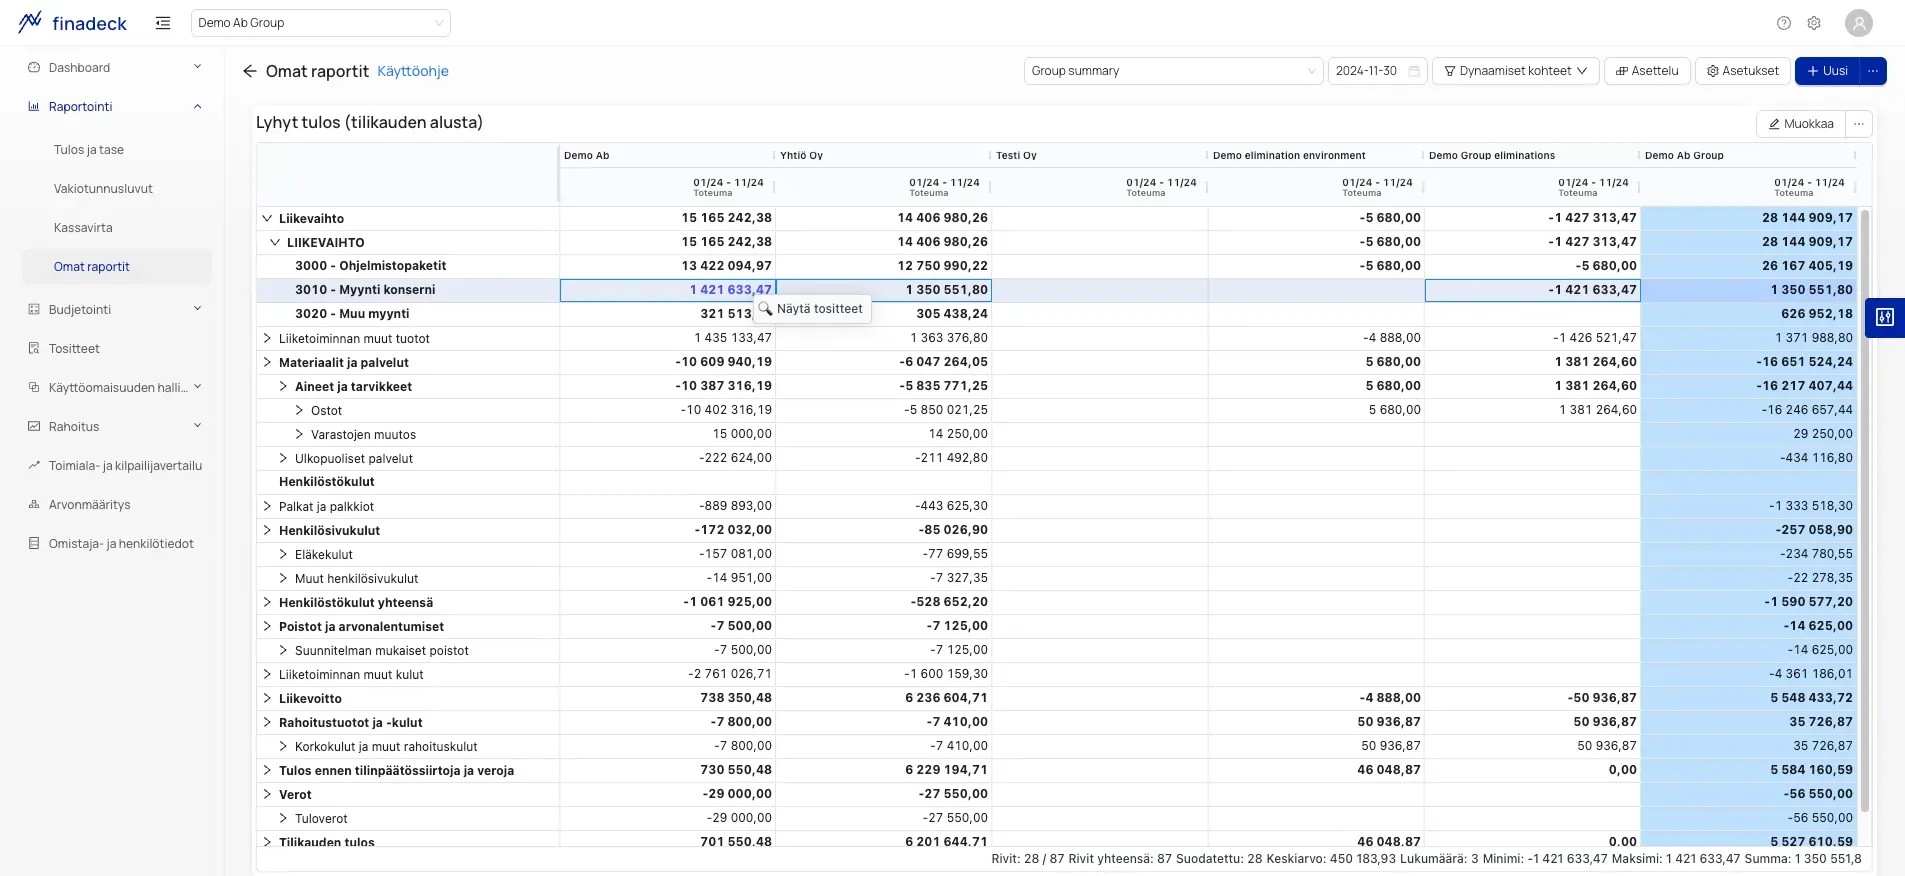Click the Muokkaa button
This screenshot has width=1905, height=876.
(x=1801, y=124)
